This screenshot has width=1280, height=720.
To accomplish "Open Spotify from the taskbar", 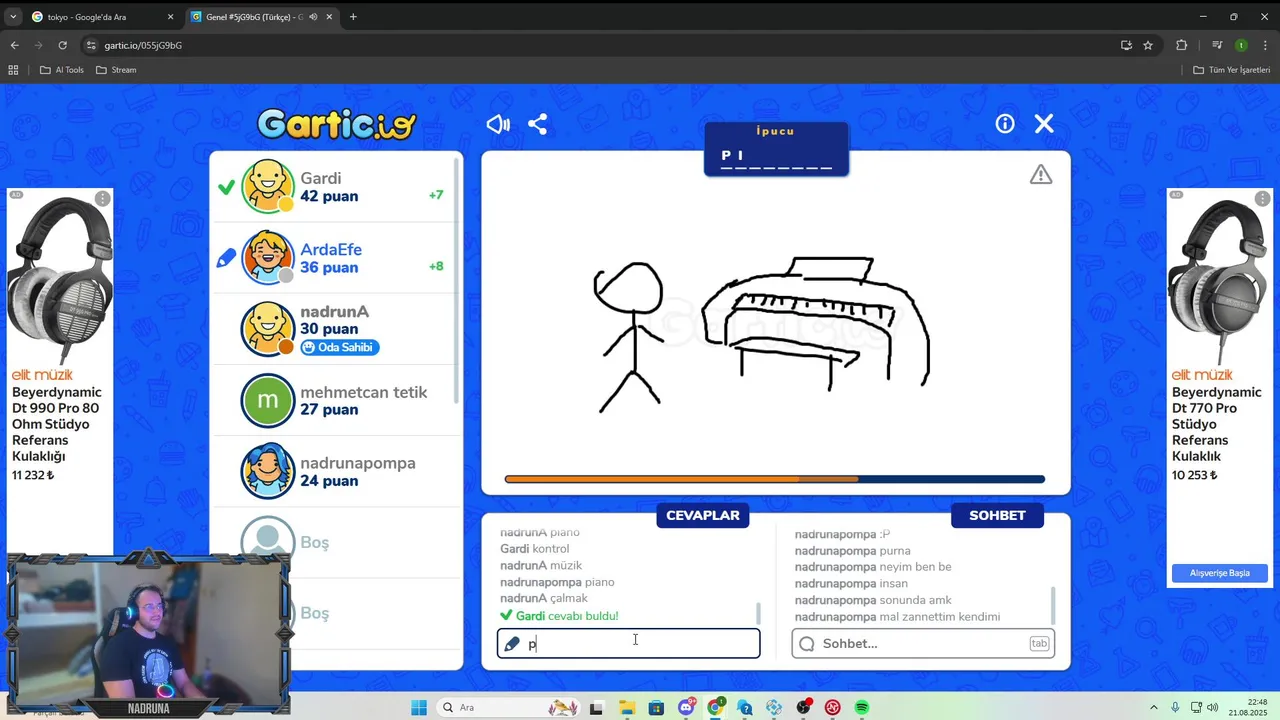I will (x=862, y=708).
